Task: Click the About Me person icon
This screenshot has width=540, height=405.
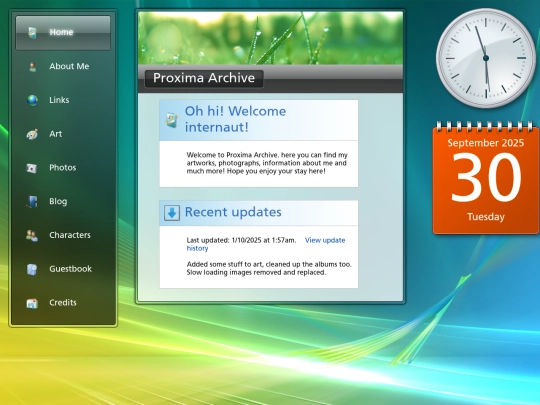Action: point(32,66)
